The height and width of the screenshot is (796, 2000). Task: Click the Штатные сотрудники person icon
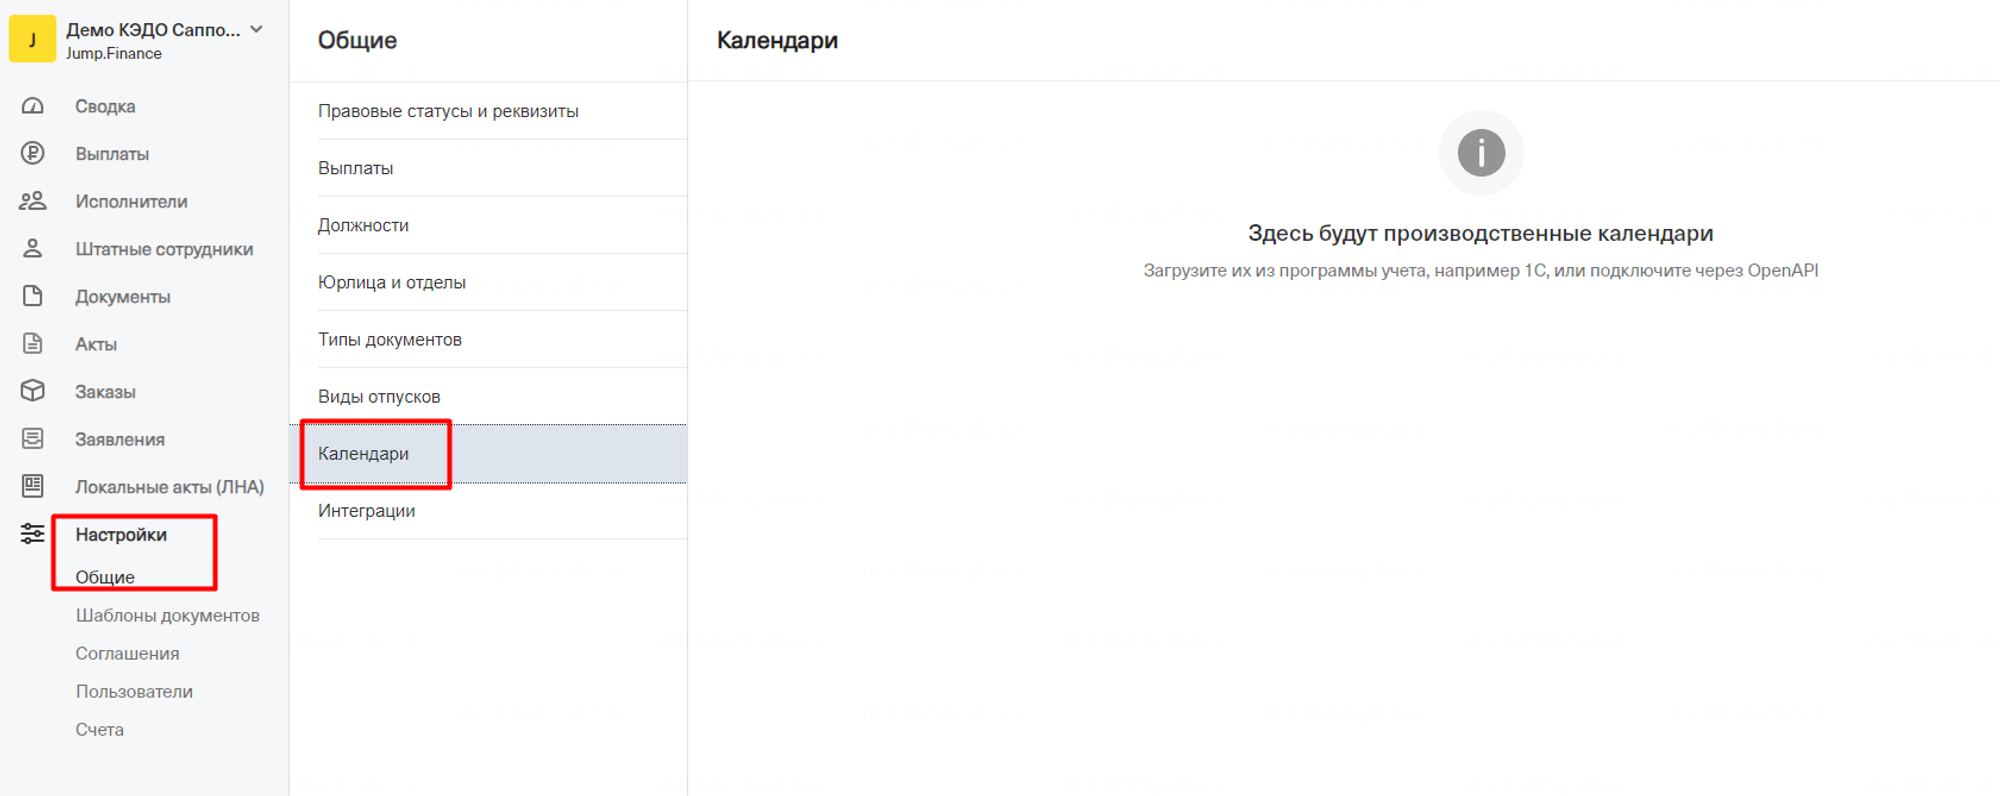click(33, 249)
